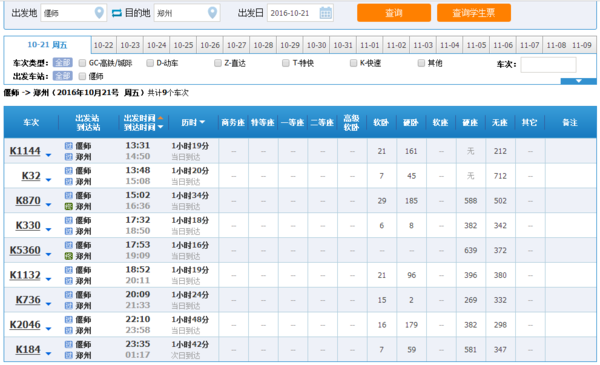Expand details arrow beside train K32

(x=48, y=180)
